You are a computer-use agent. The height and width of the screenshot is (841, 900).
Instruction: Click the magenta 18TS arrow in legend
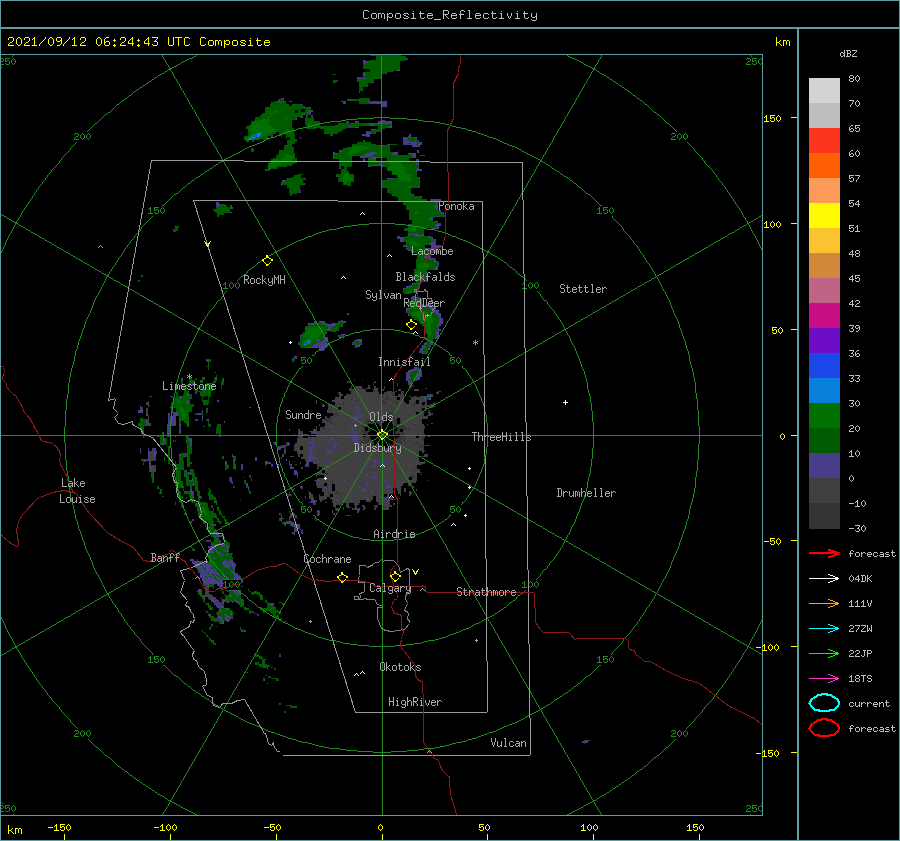click(824, 679)
